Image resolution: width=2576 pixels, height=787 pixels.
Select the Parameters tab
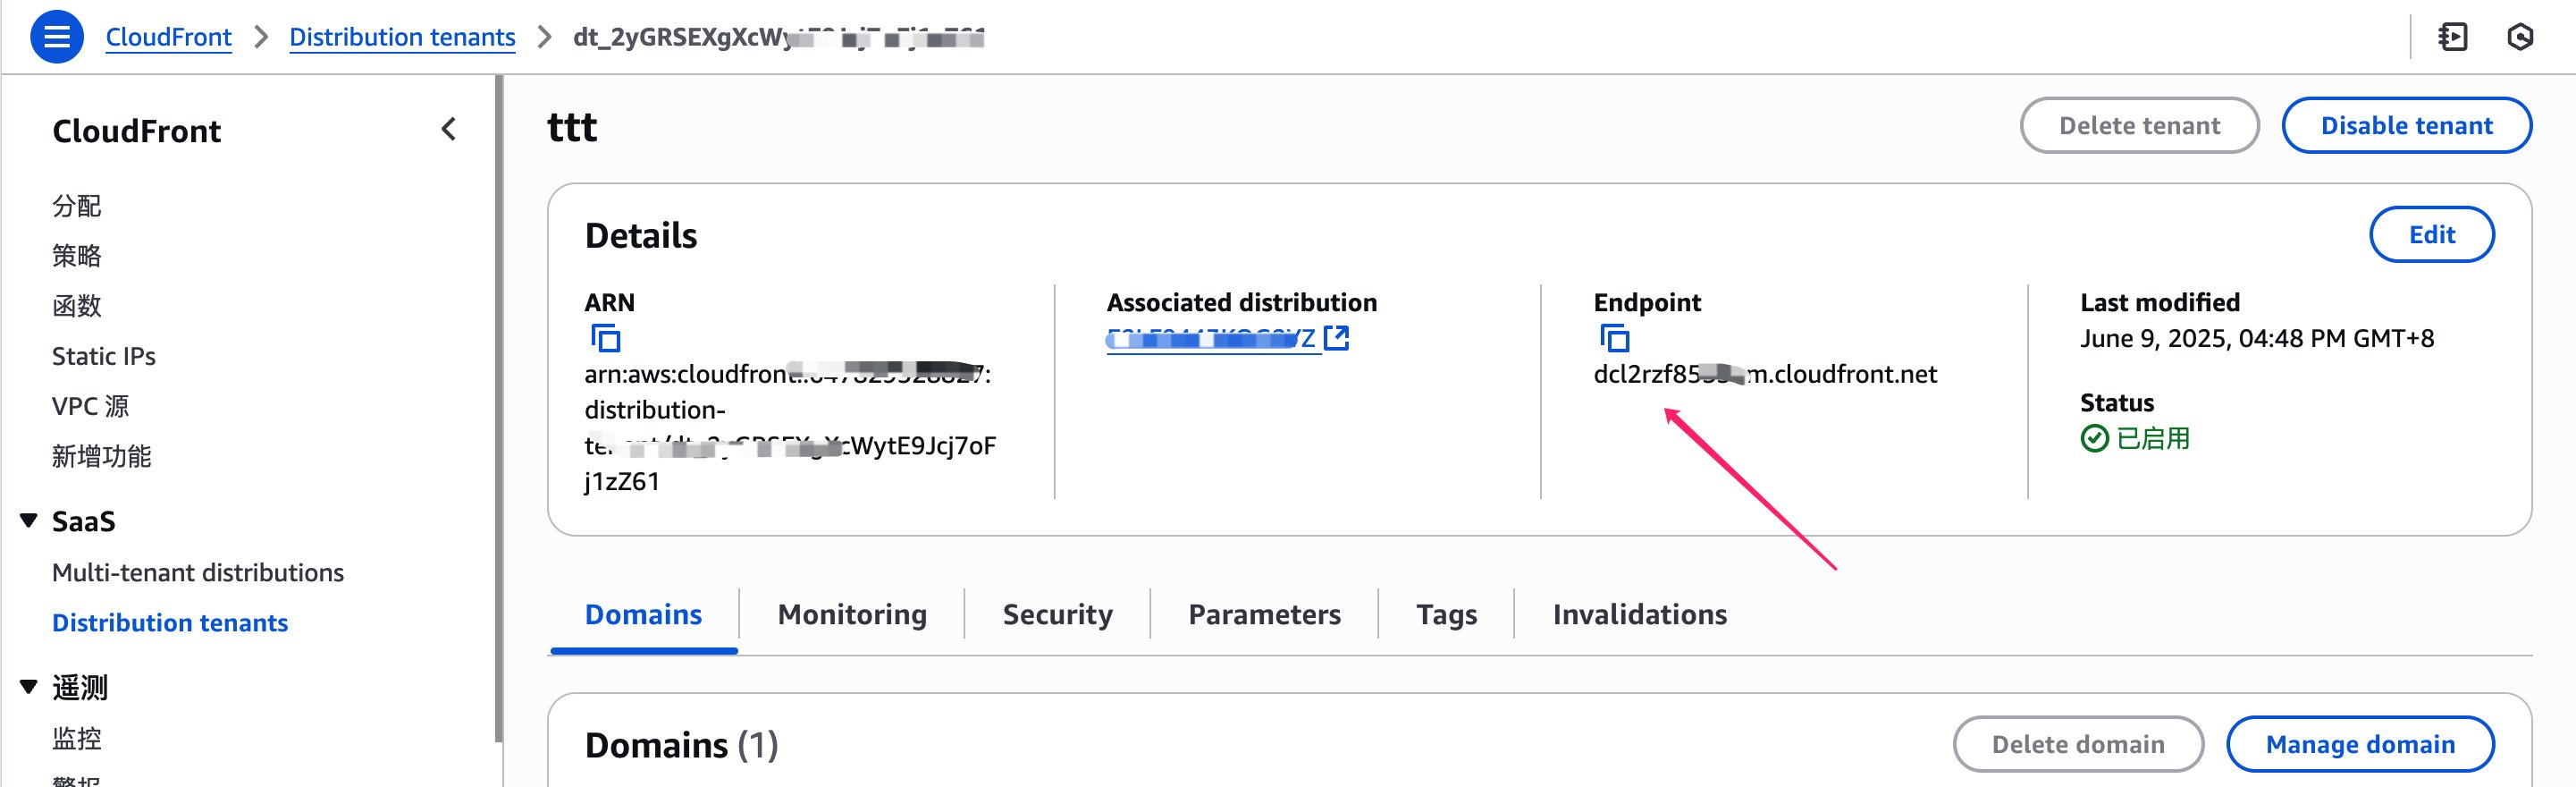1264,614
